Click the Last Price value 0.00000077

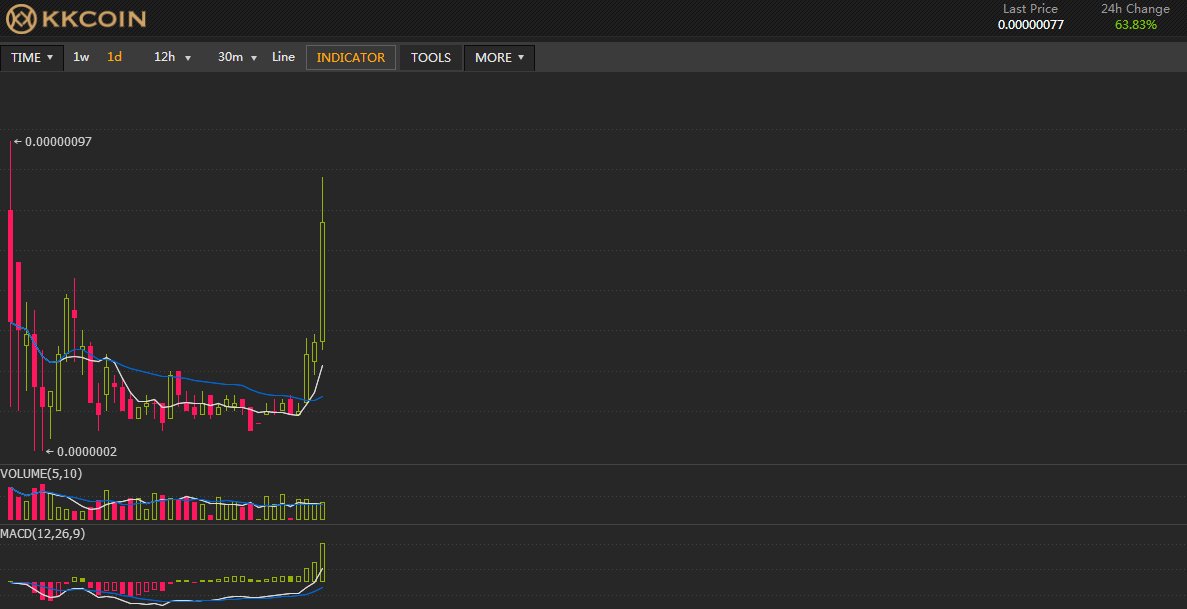click(1029, 24)
